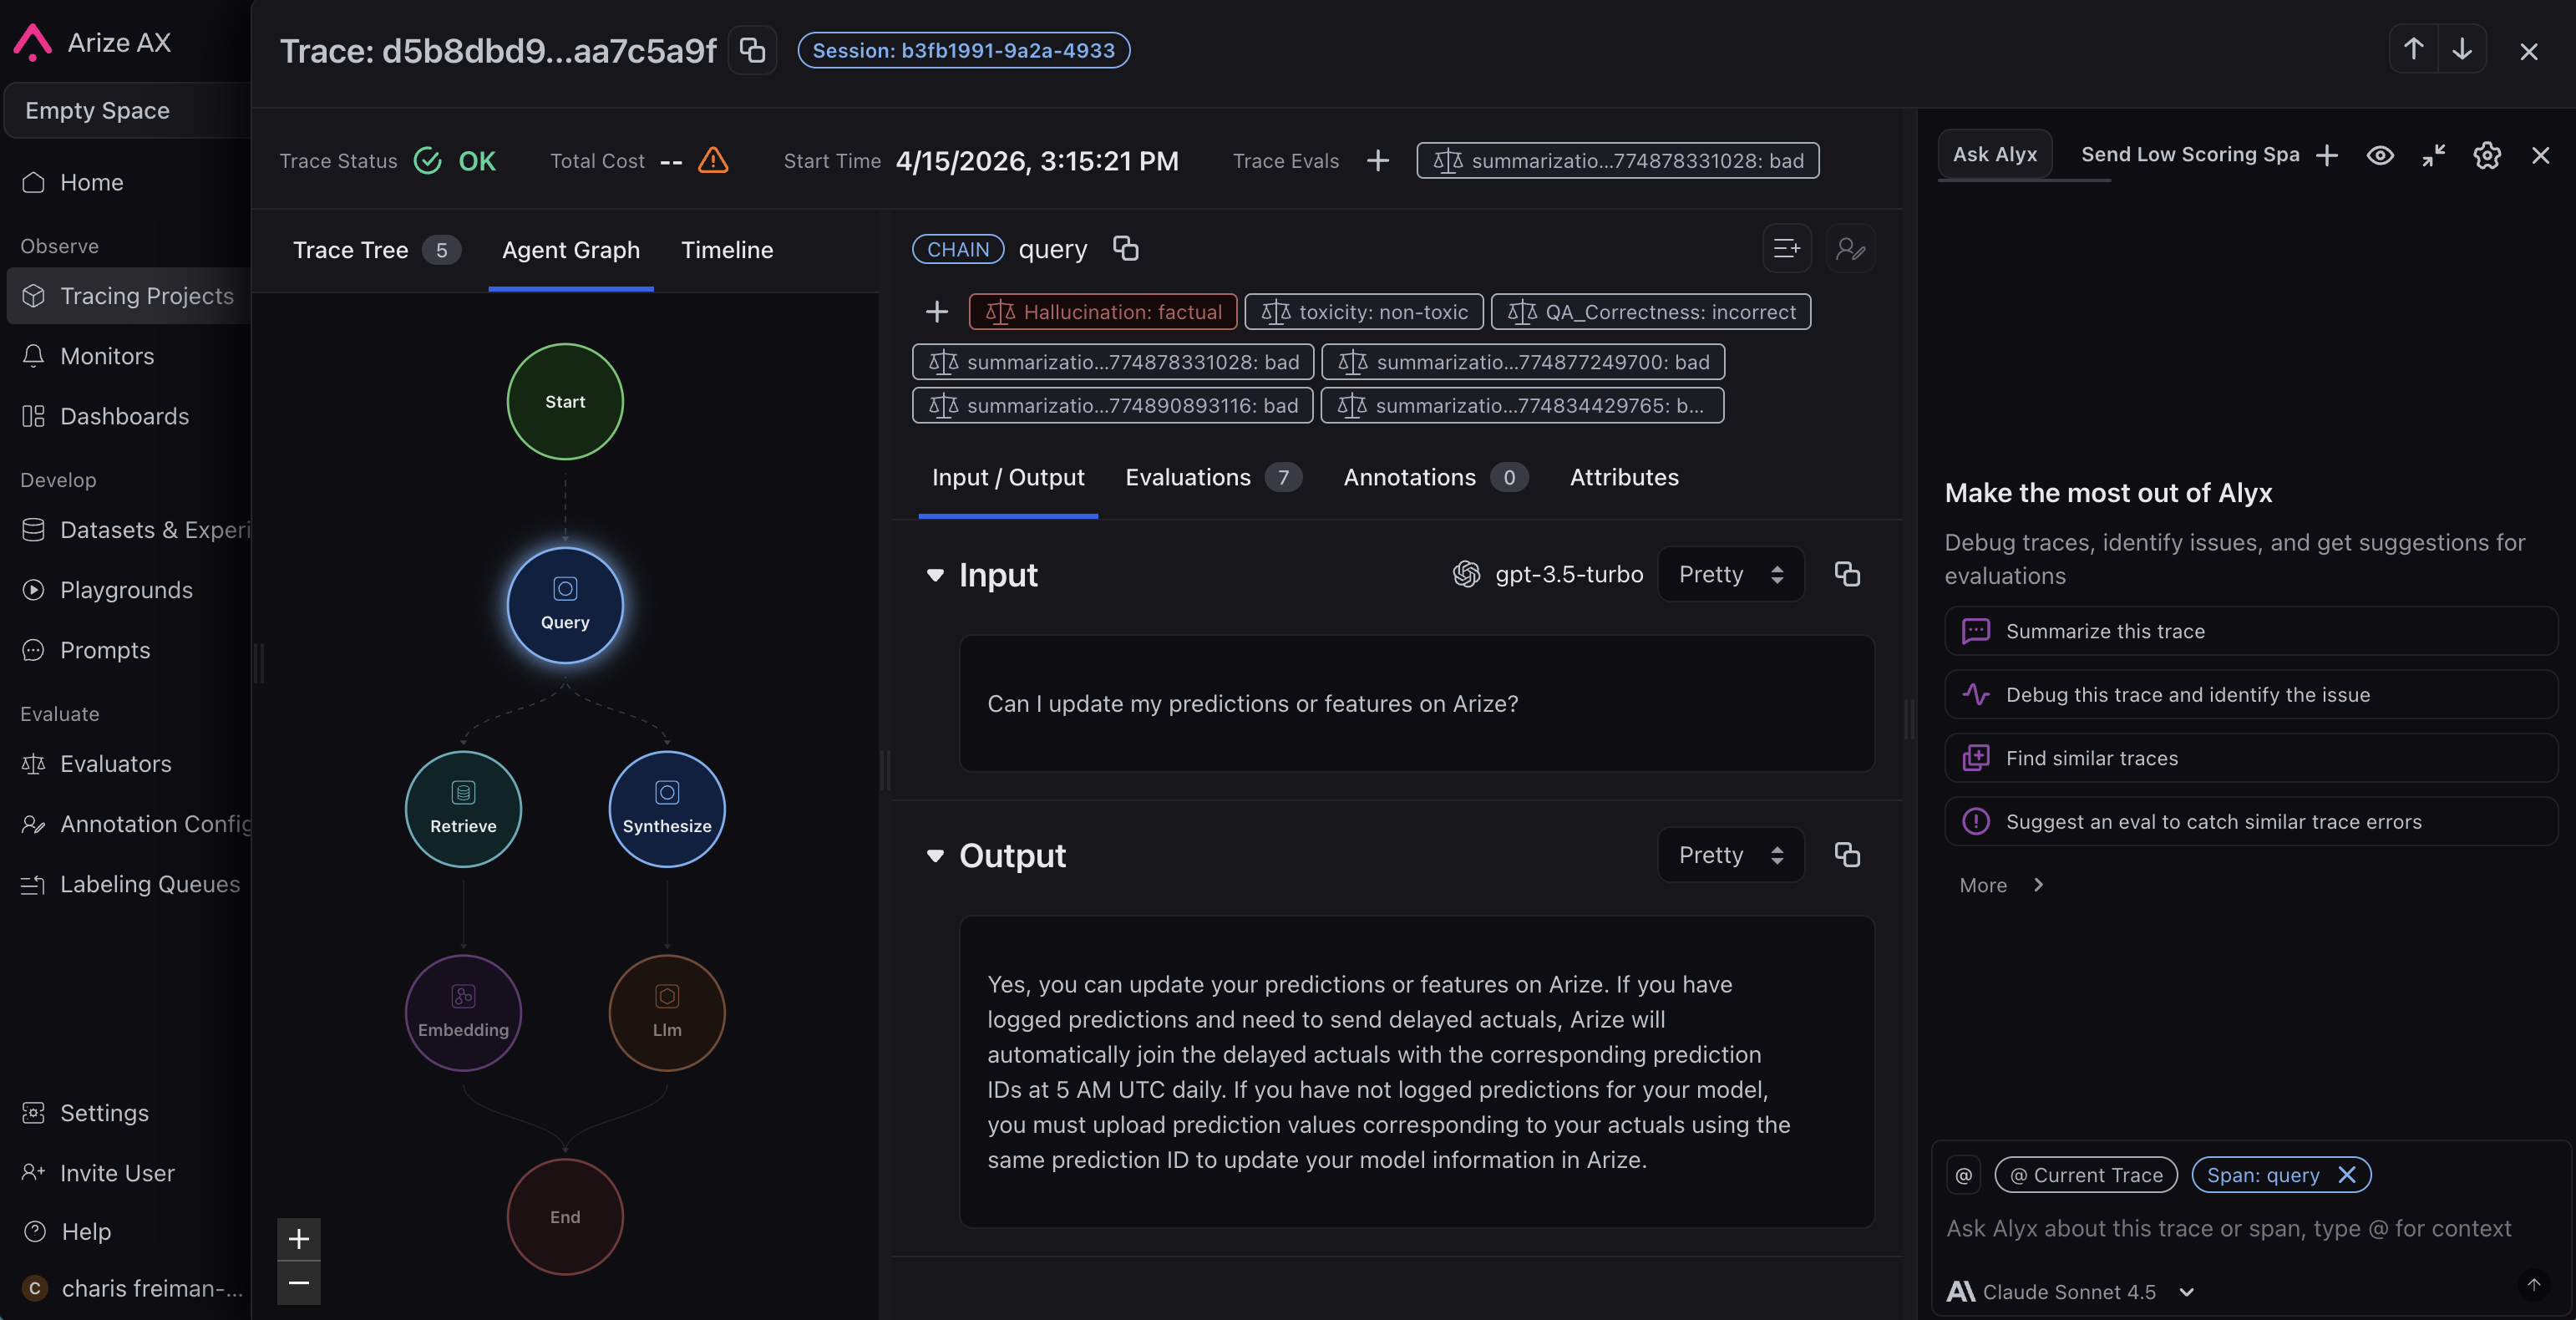Add a trace eval with the plus icon
This screenshot has height=1320, width=2576.
point(1377,160)
